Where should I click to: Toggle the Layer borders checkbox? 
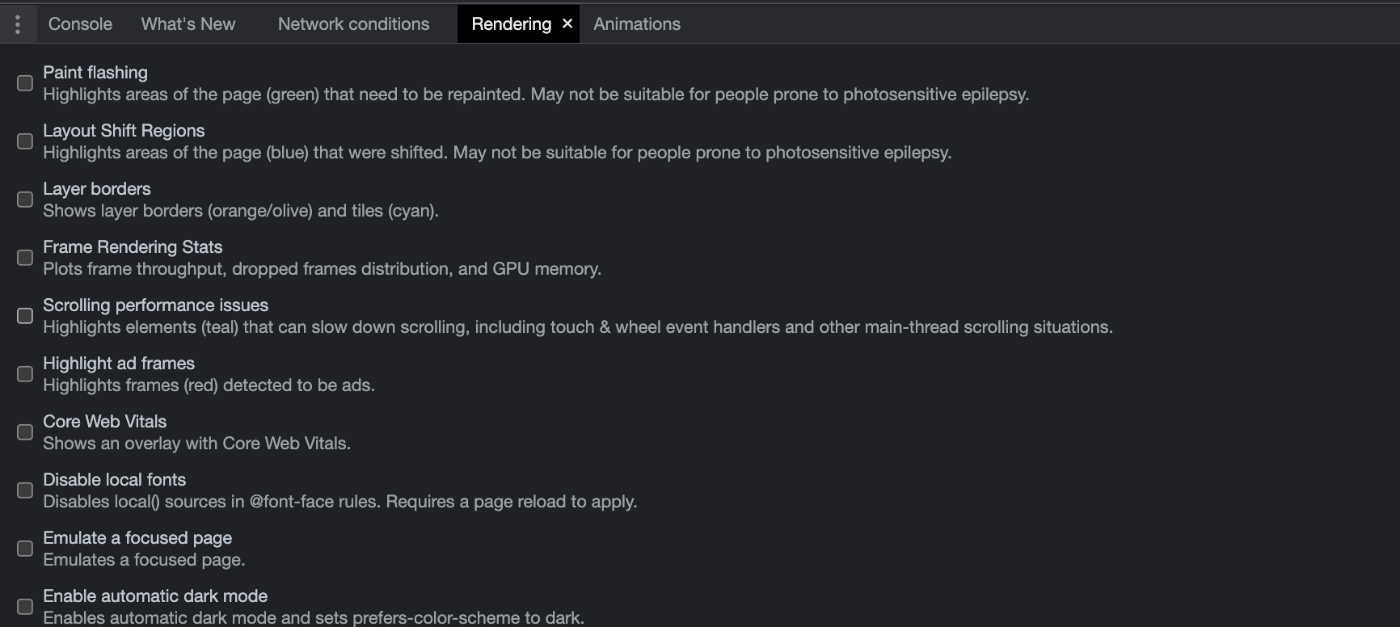coord(25,199)
